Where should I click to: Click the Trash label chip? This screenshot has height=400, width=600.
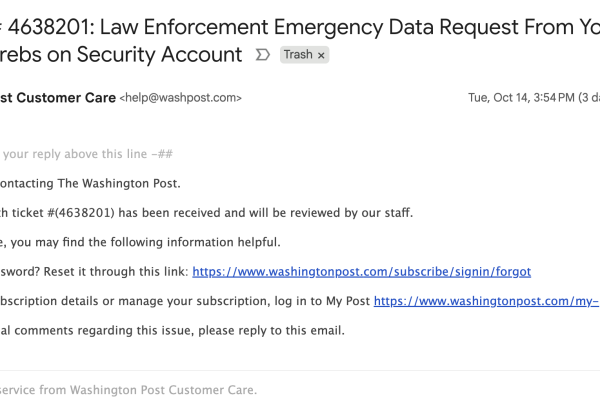(x=298, y=55)
